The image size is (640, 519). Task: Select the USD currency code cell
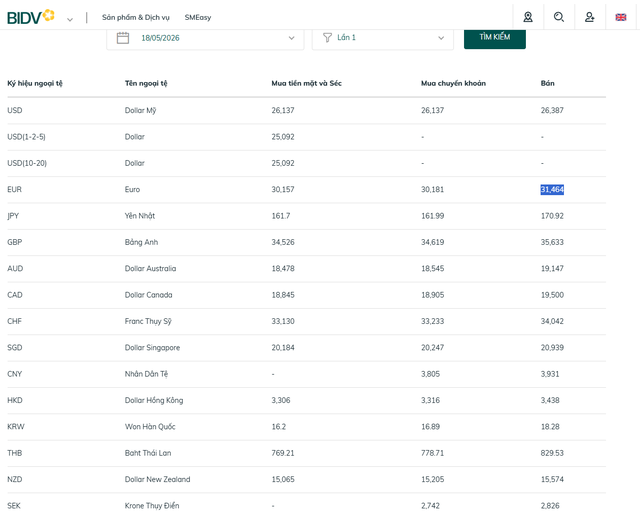tap(15, 110)
